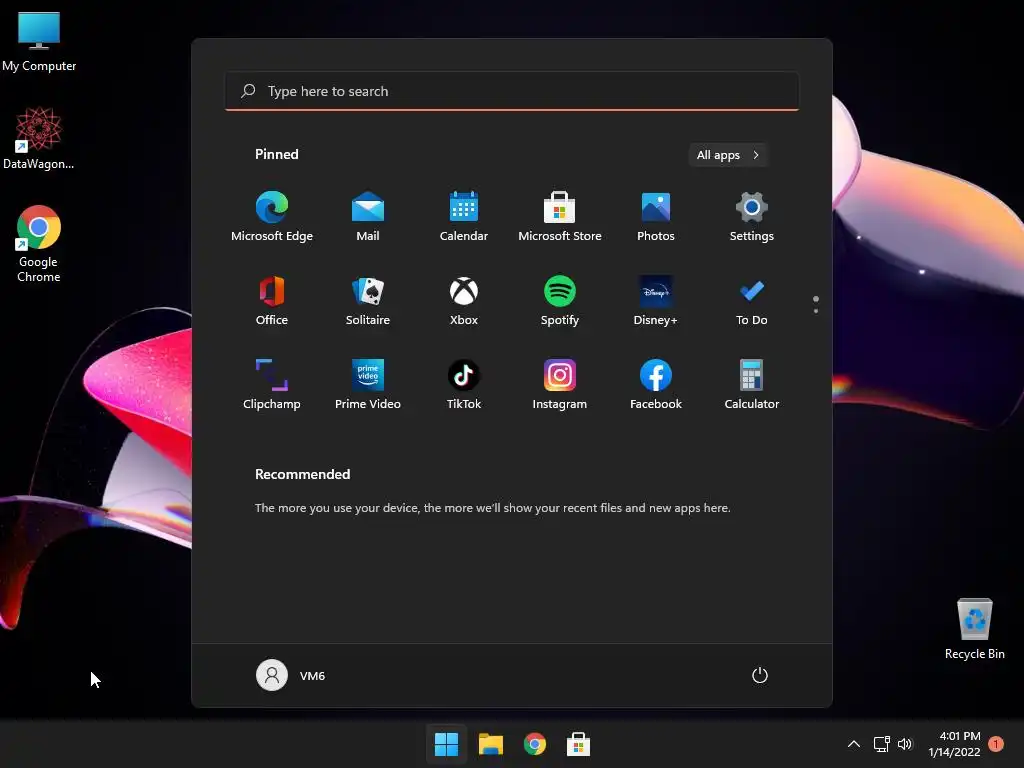Click the volume speaker tray icon

(x=904, y=744)
